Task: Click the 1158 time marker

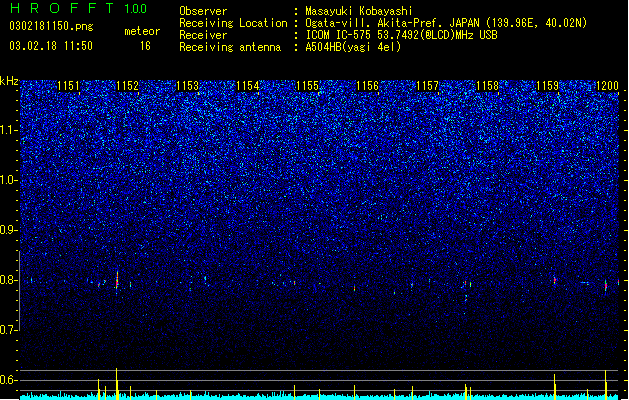Action: coord(487,86)
